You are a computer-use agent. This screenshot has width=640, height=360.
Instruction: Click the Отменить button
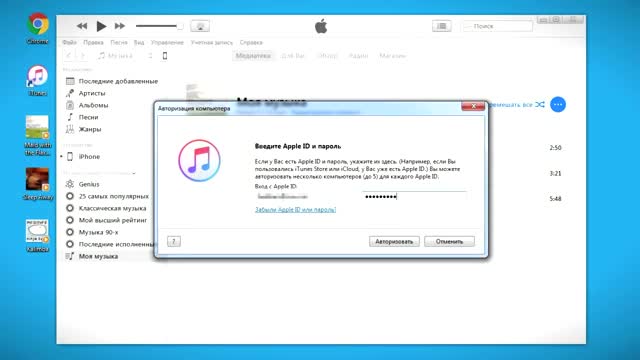pos(449,241)
